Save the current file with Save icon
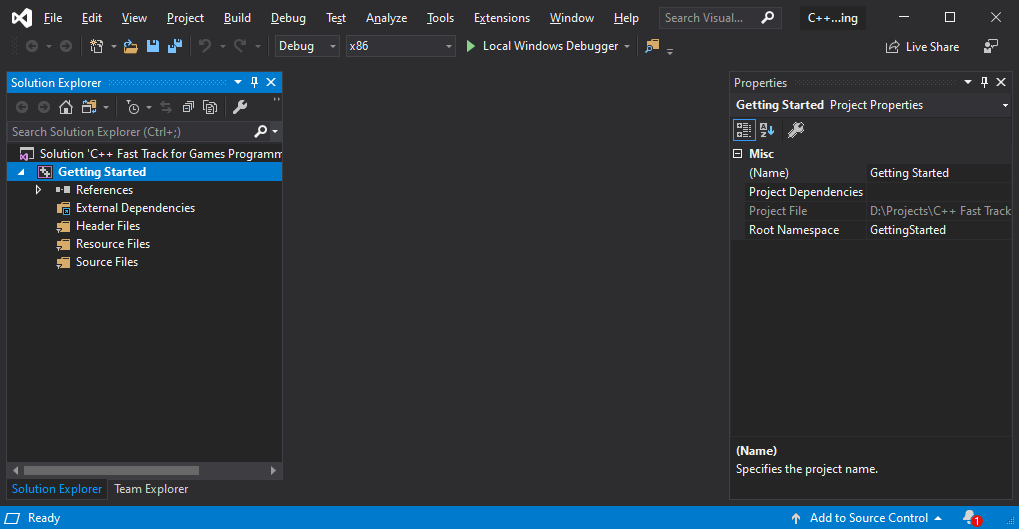The image size is (1019, 529). pos(153,46)
